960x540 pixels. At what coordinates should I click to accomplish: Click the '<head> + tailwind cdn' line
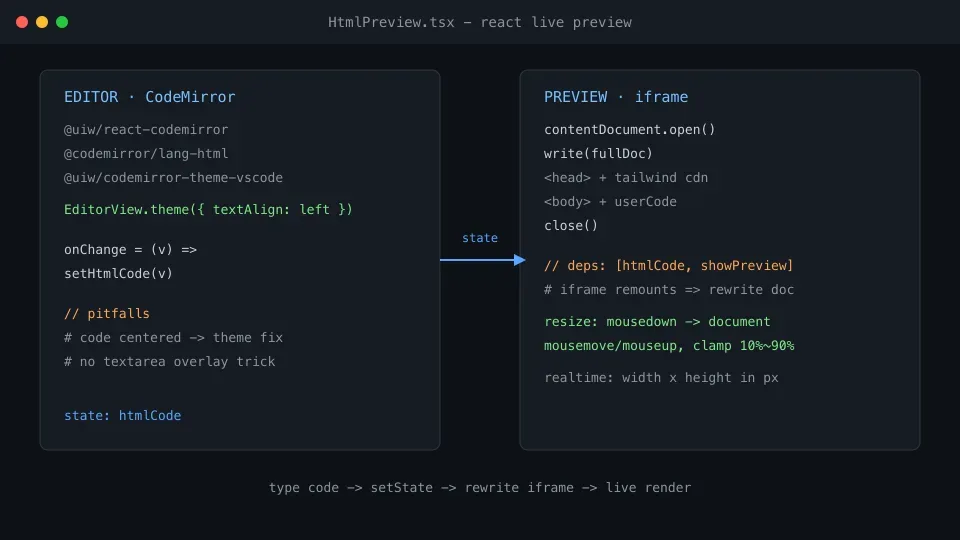point(626,178)
